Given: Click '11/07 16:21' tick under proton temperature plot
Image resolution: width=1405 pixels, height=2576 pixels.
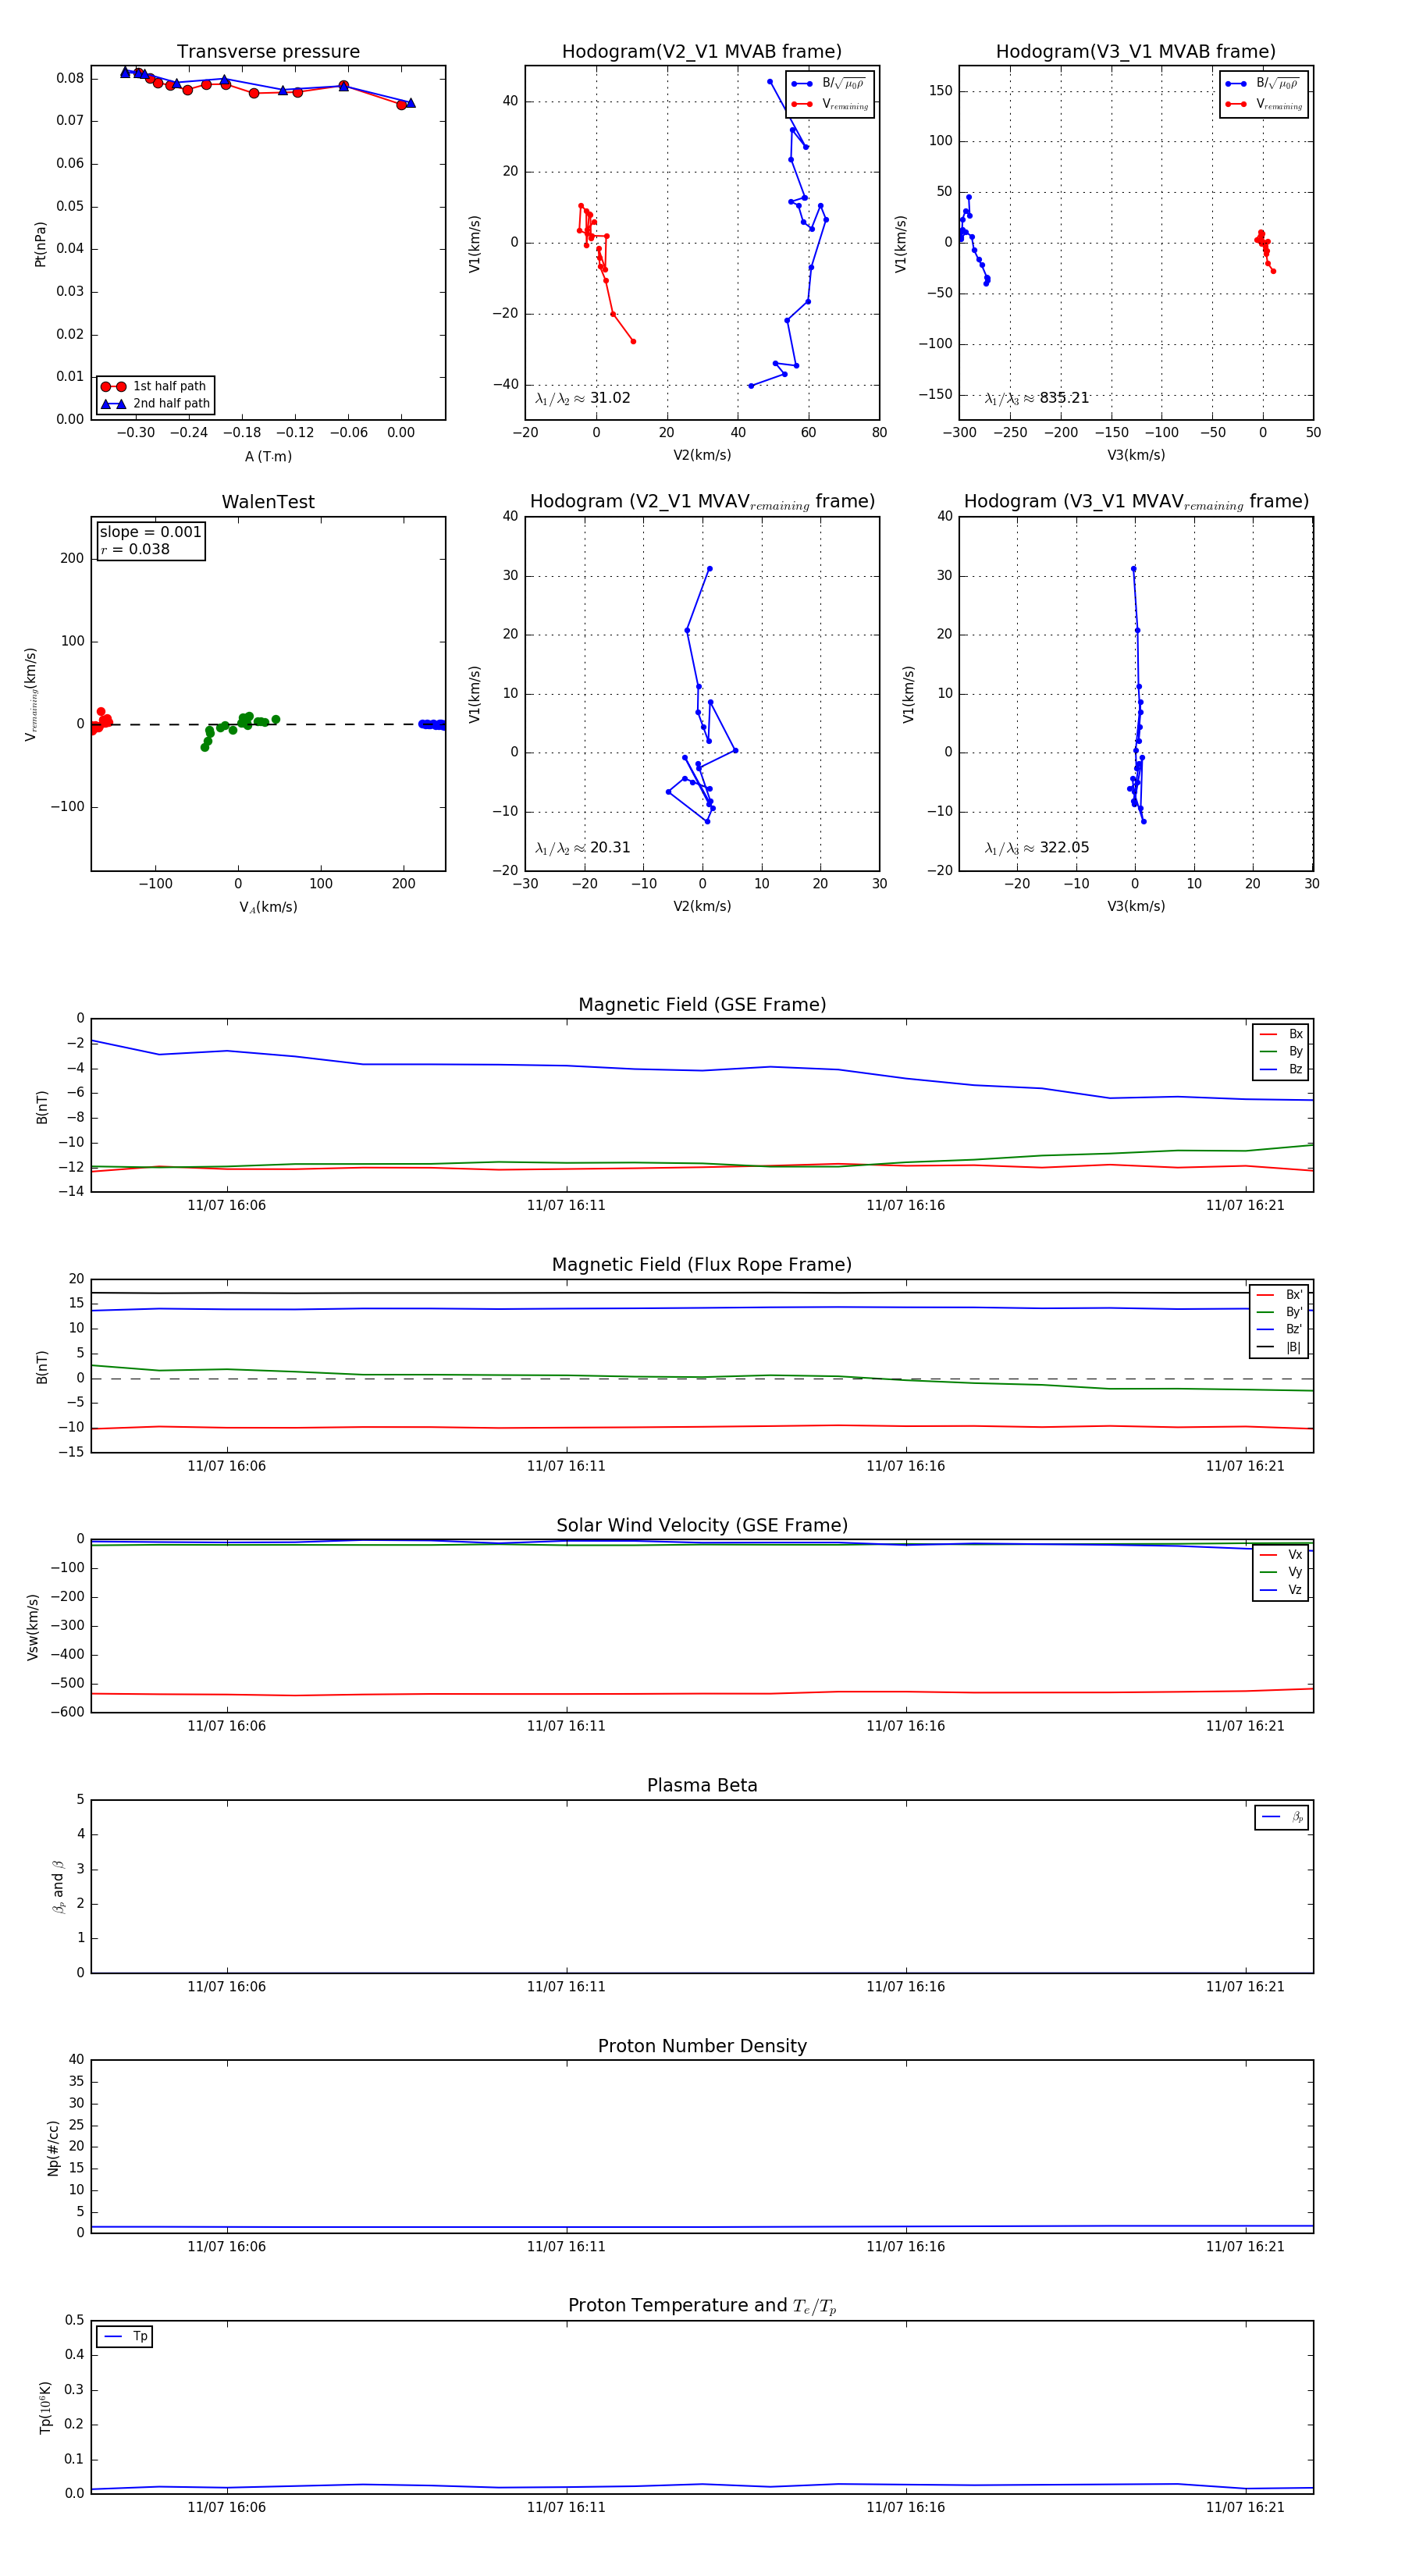Looking at the screenshot, I should point(1245,2507).
